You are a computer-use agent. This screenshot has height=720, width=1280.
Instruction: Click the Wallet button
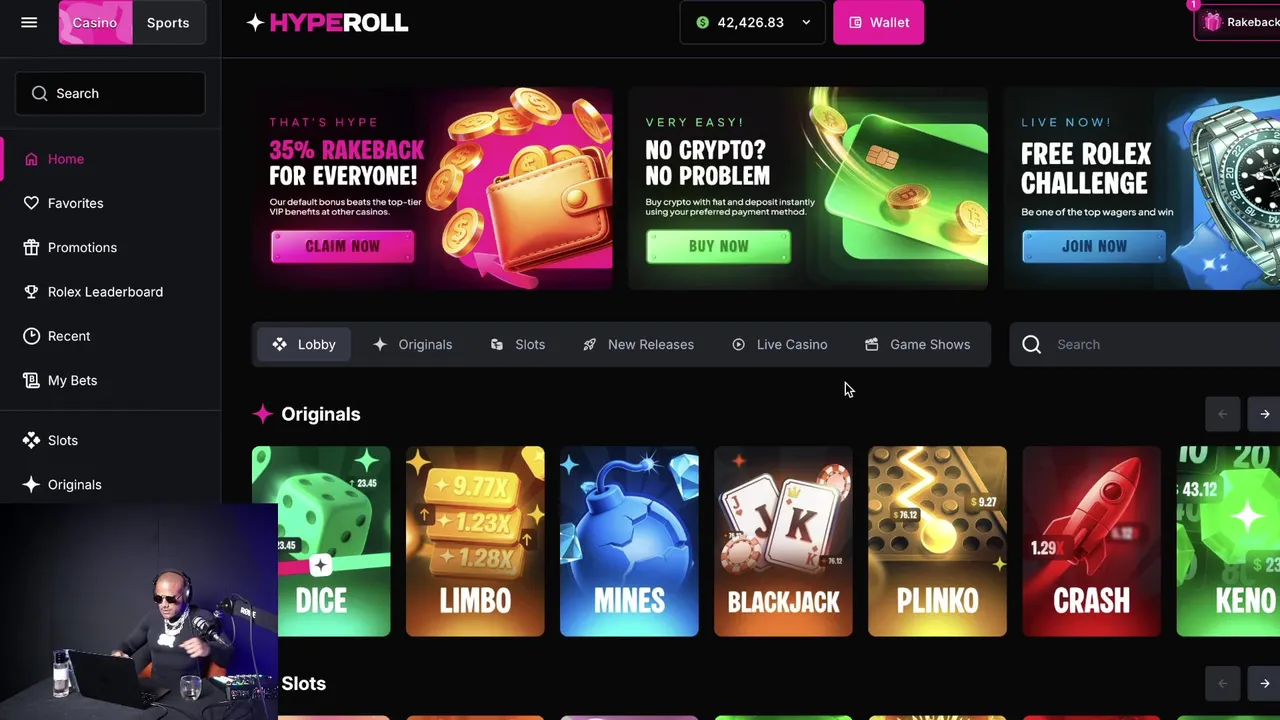(879, 22)
